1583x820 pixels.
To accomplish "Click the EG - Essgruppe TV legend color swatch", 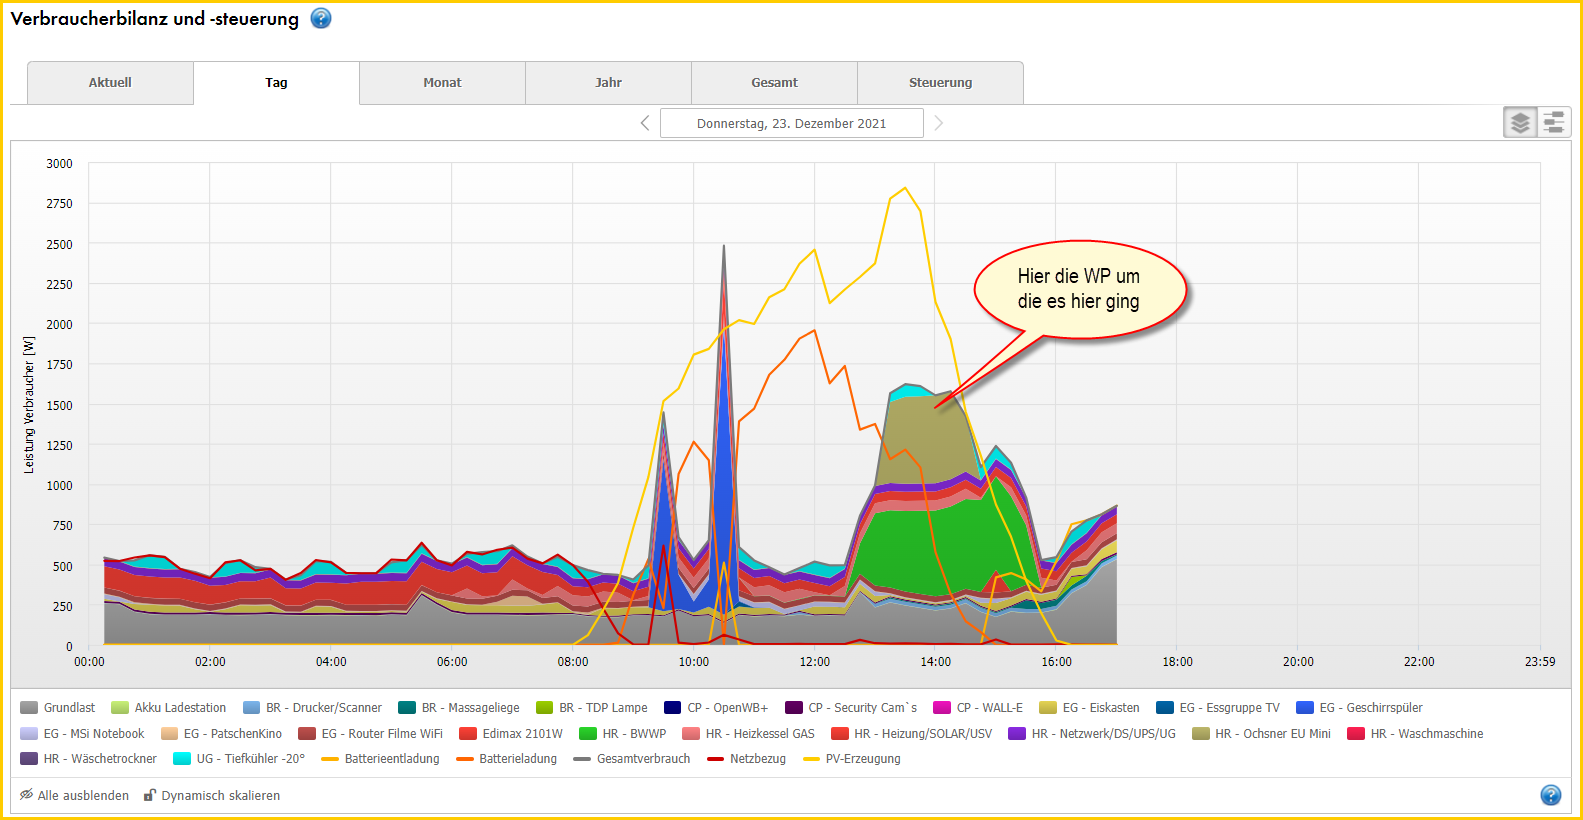I will [1165, 708].
